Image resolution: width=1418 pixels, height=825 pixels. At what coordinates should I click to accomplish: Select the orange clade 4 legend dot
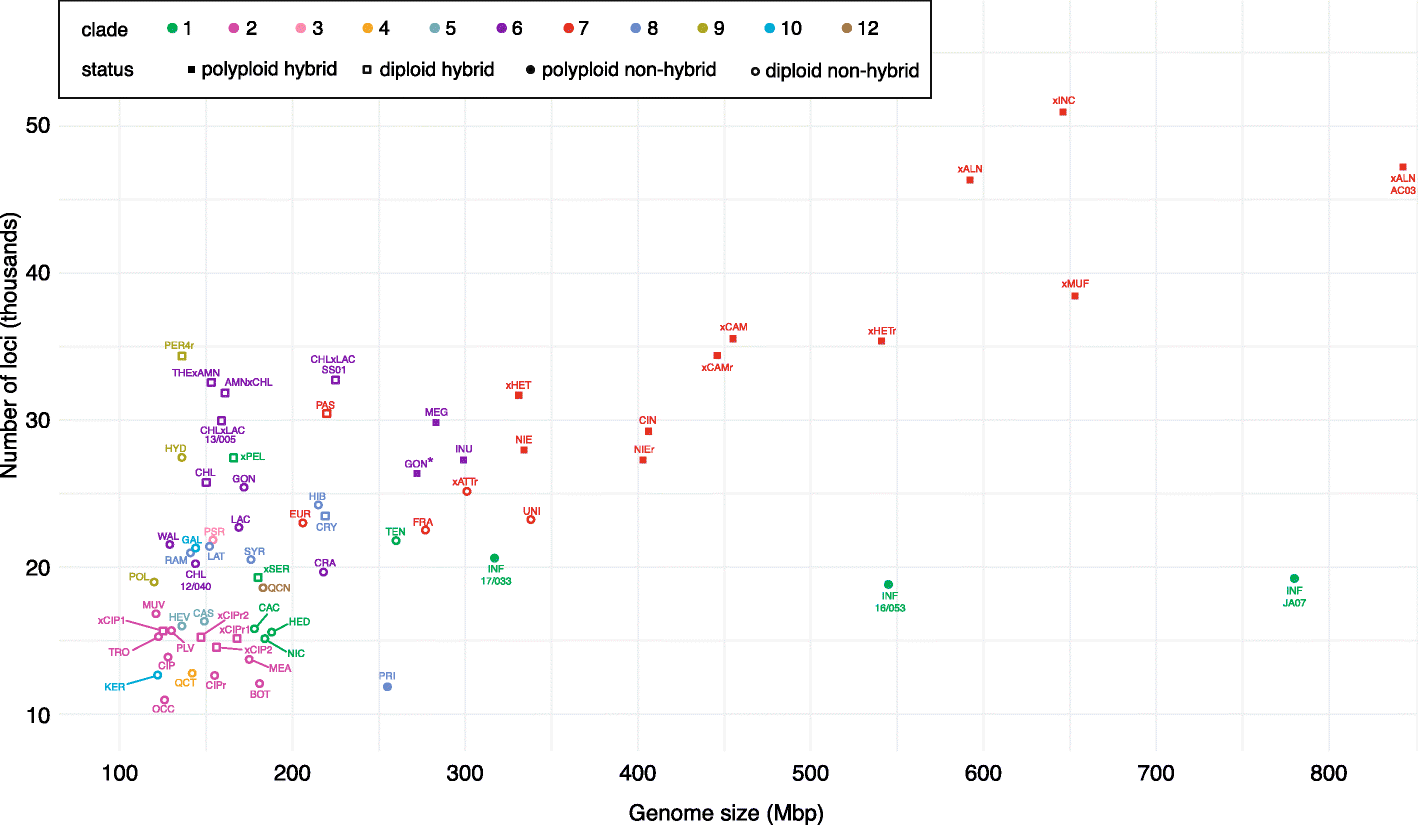(x=367, y=29)
